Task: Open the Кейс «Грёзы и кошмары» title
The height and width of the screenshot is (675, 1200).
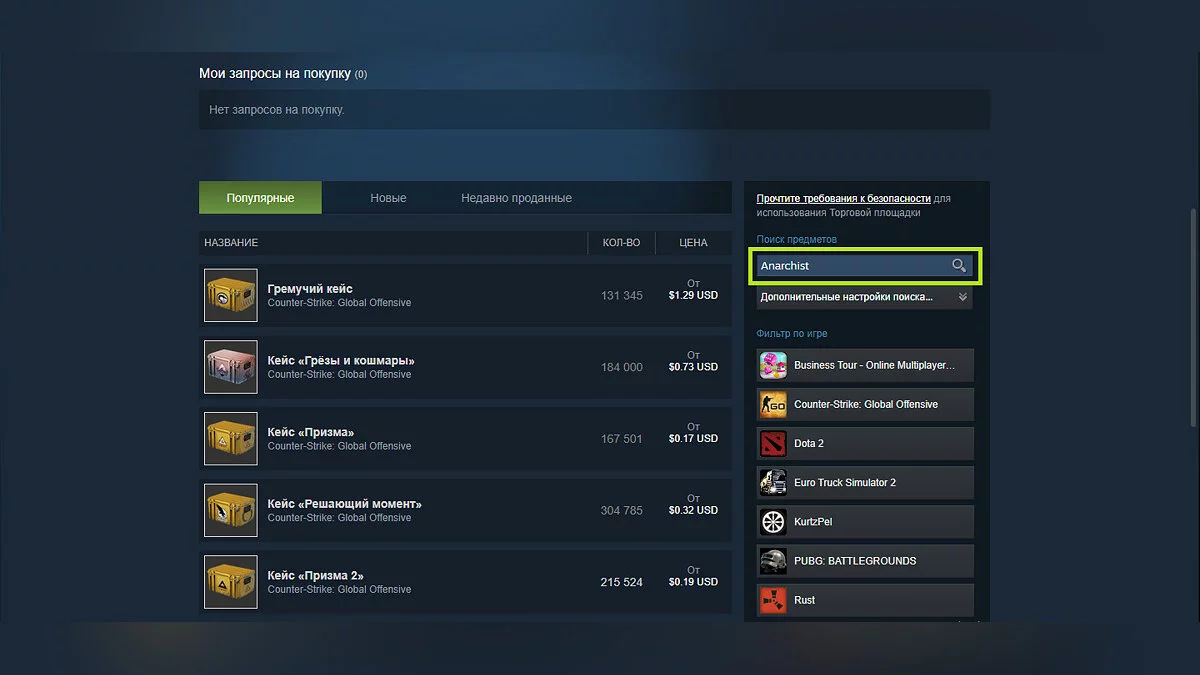Action: pyautogui.click(x=341, y=361)
